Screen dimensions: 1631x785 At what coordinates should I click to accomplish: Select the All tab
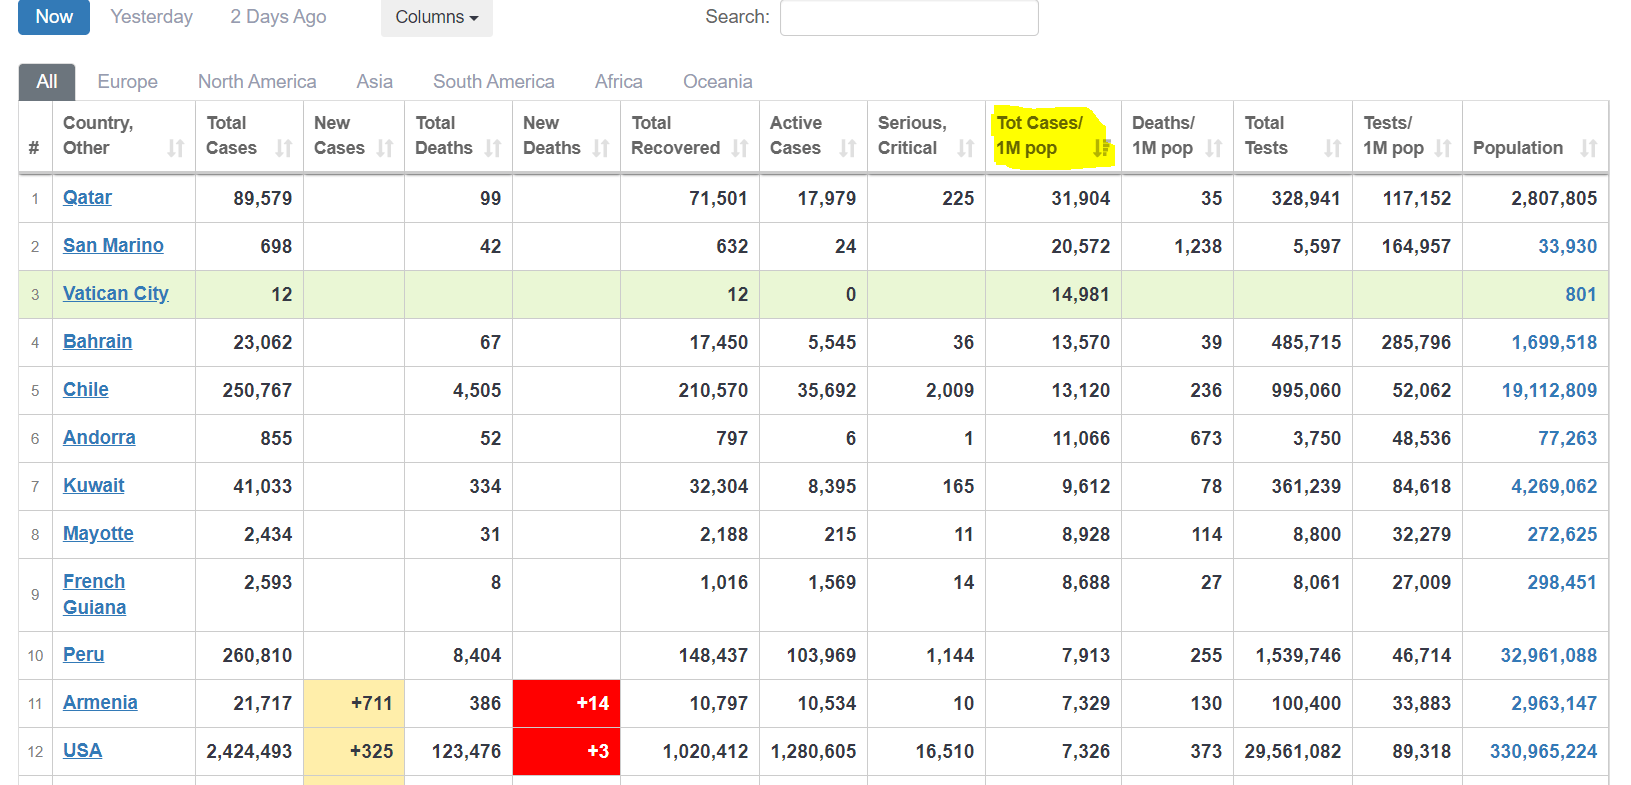point(47,82)
